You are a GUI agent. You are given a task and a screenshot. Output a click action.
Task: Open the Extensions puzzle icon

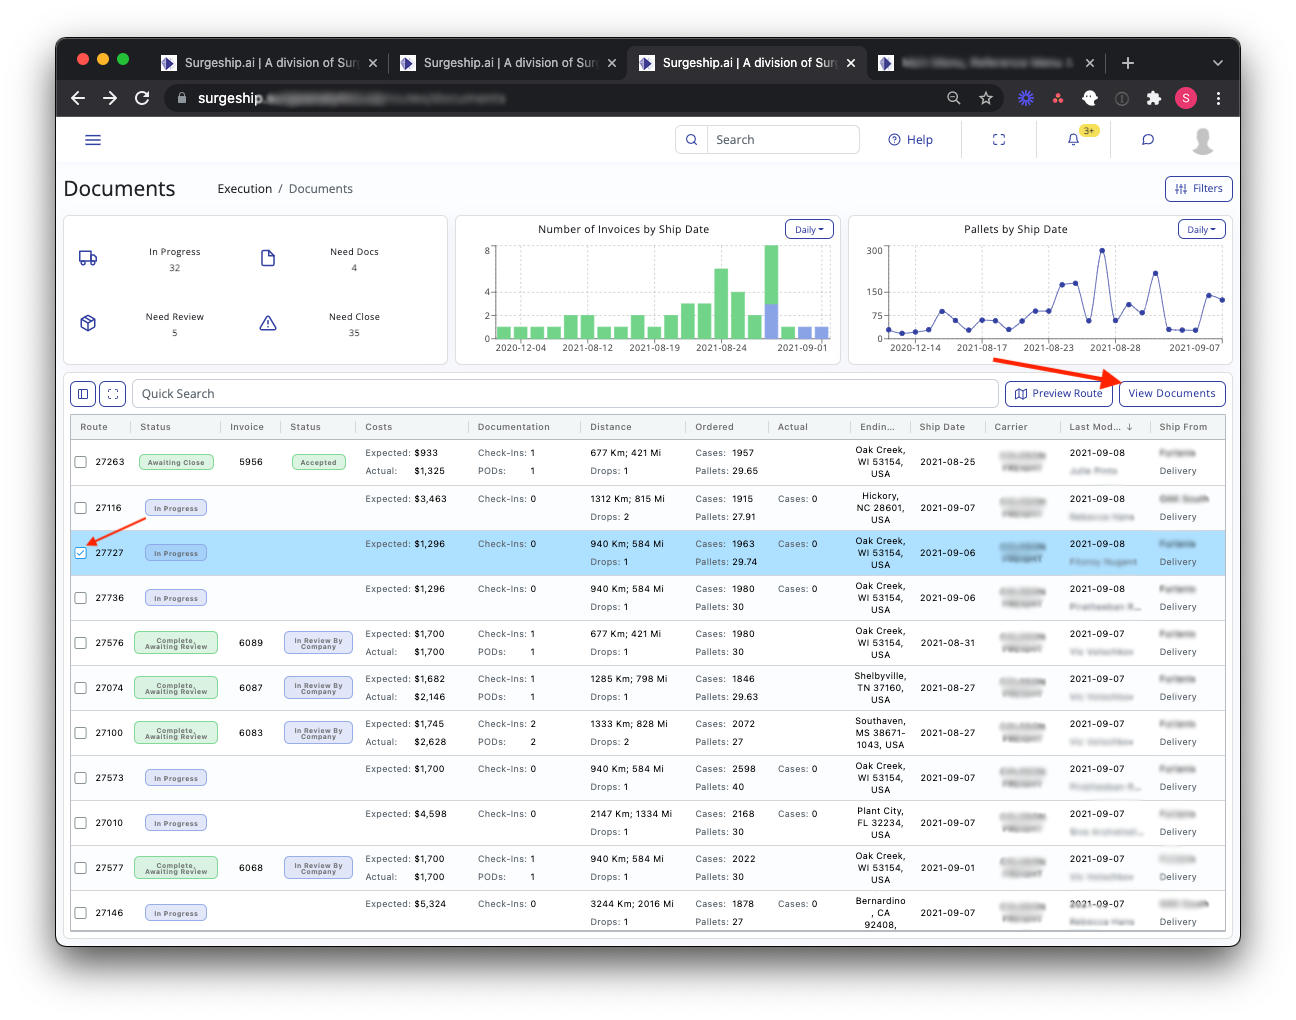(1154, 98)
